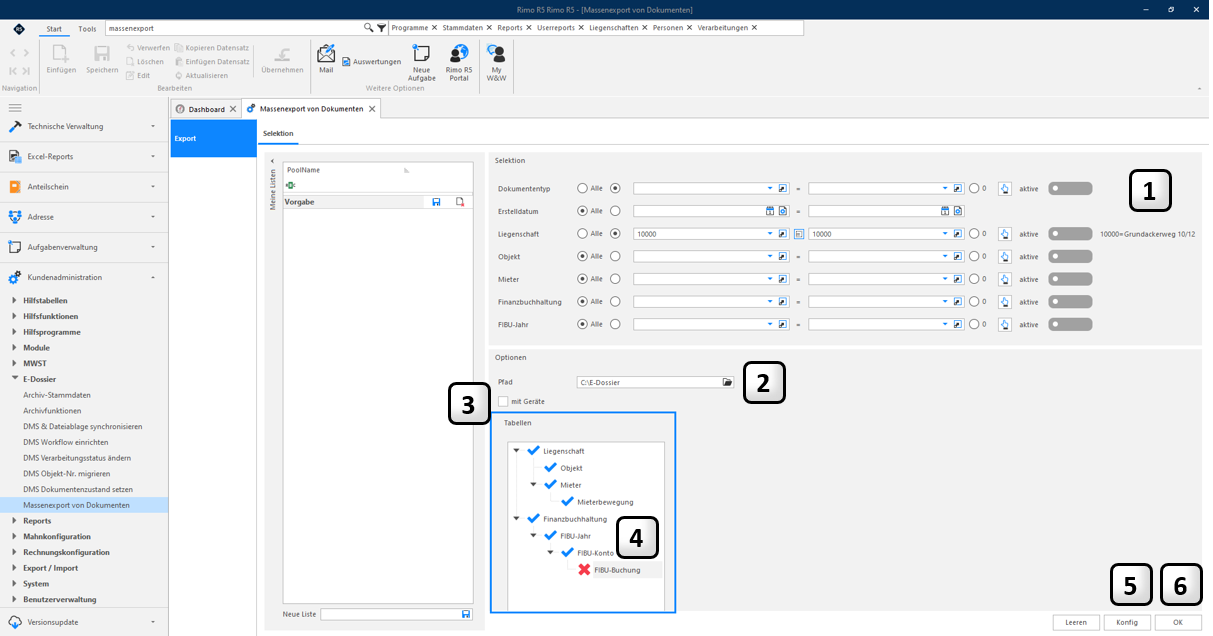
Task: Click the search magnifier icon
Action: click(x=369, y=29)
